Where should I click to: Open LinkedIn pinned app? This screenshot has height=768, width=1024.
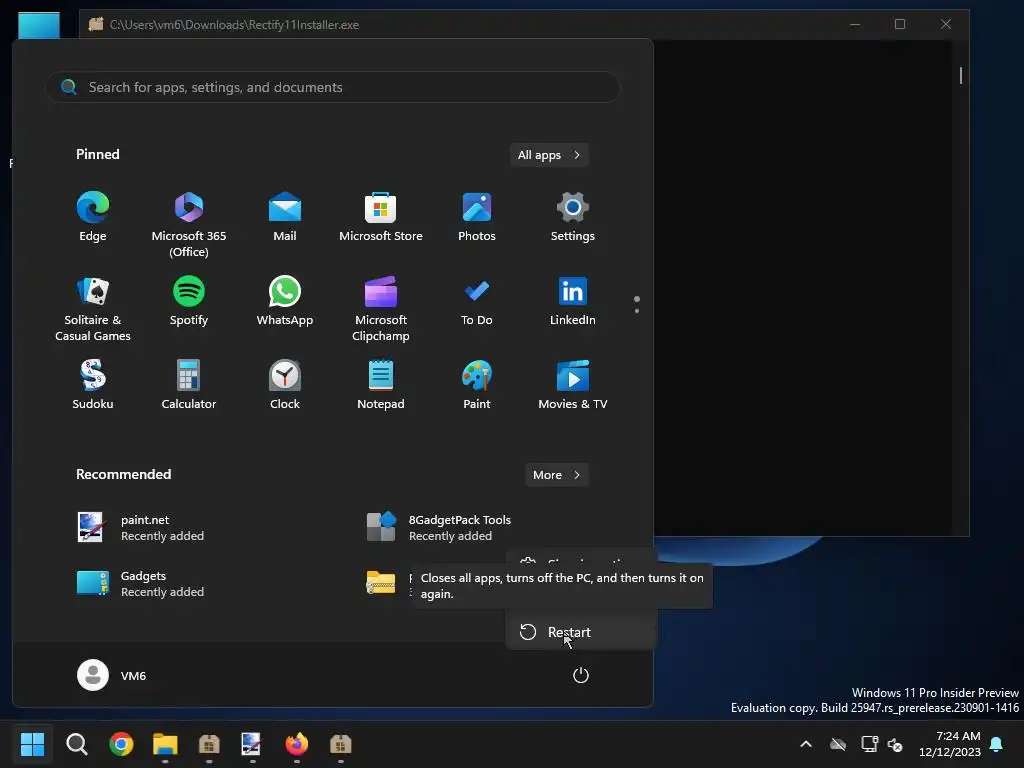573,300
